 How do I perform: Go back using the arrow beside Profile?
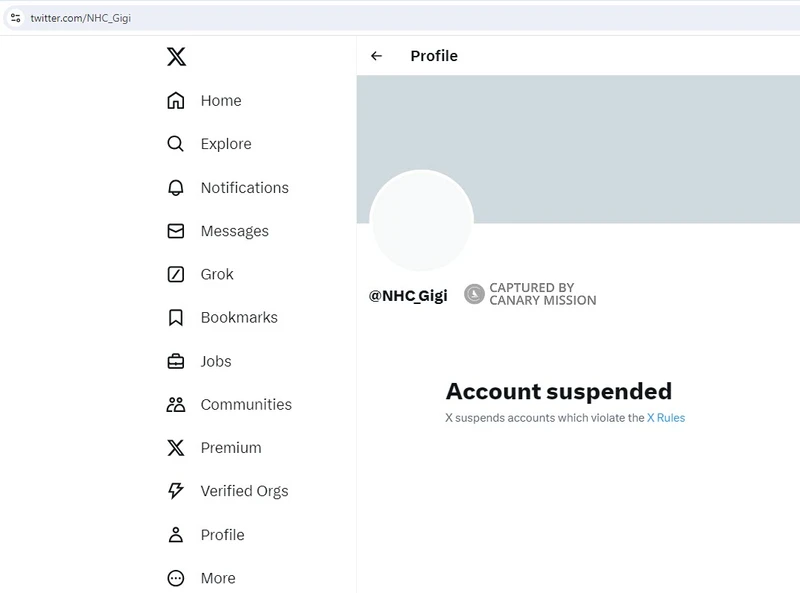[377, 56]
